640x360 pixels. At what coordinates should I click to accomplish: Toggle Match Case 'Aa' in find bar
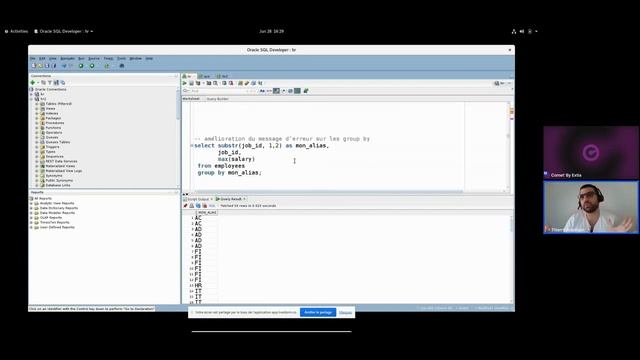tap(262, 91)
